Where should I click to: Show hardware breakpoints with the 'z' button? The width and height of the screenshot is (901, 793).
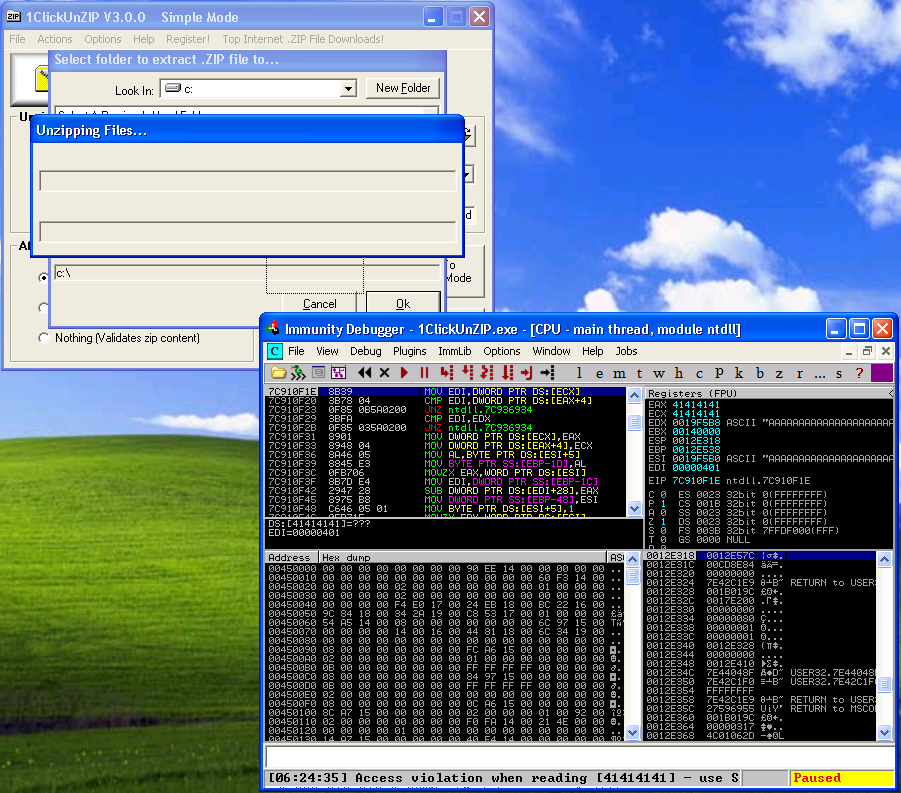coord(779,374)
